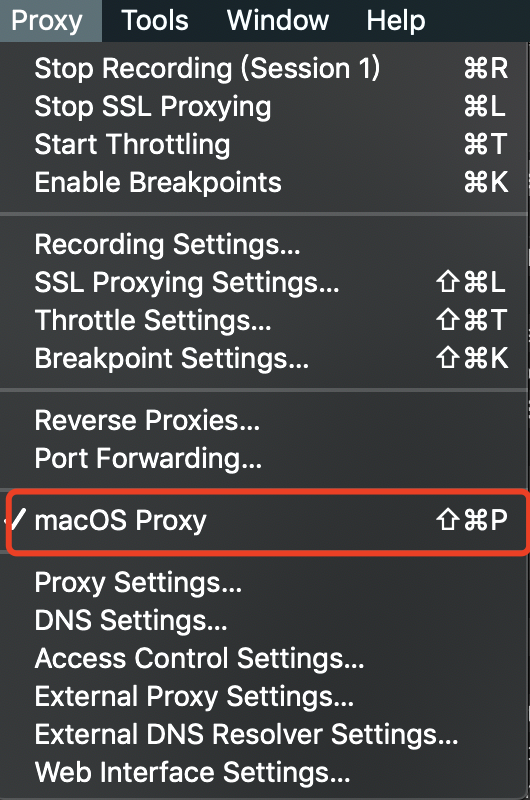
Task: Open the Window menu
Action: click(278, 21)
